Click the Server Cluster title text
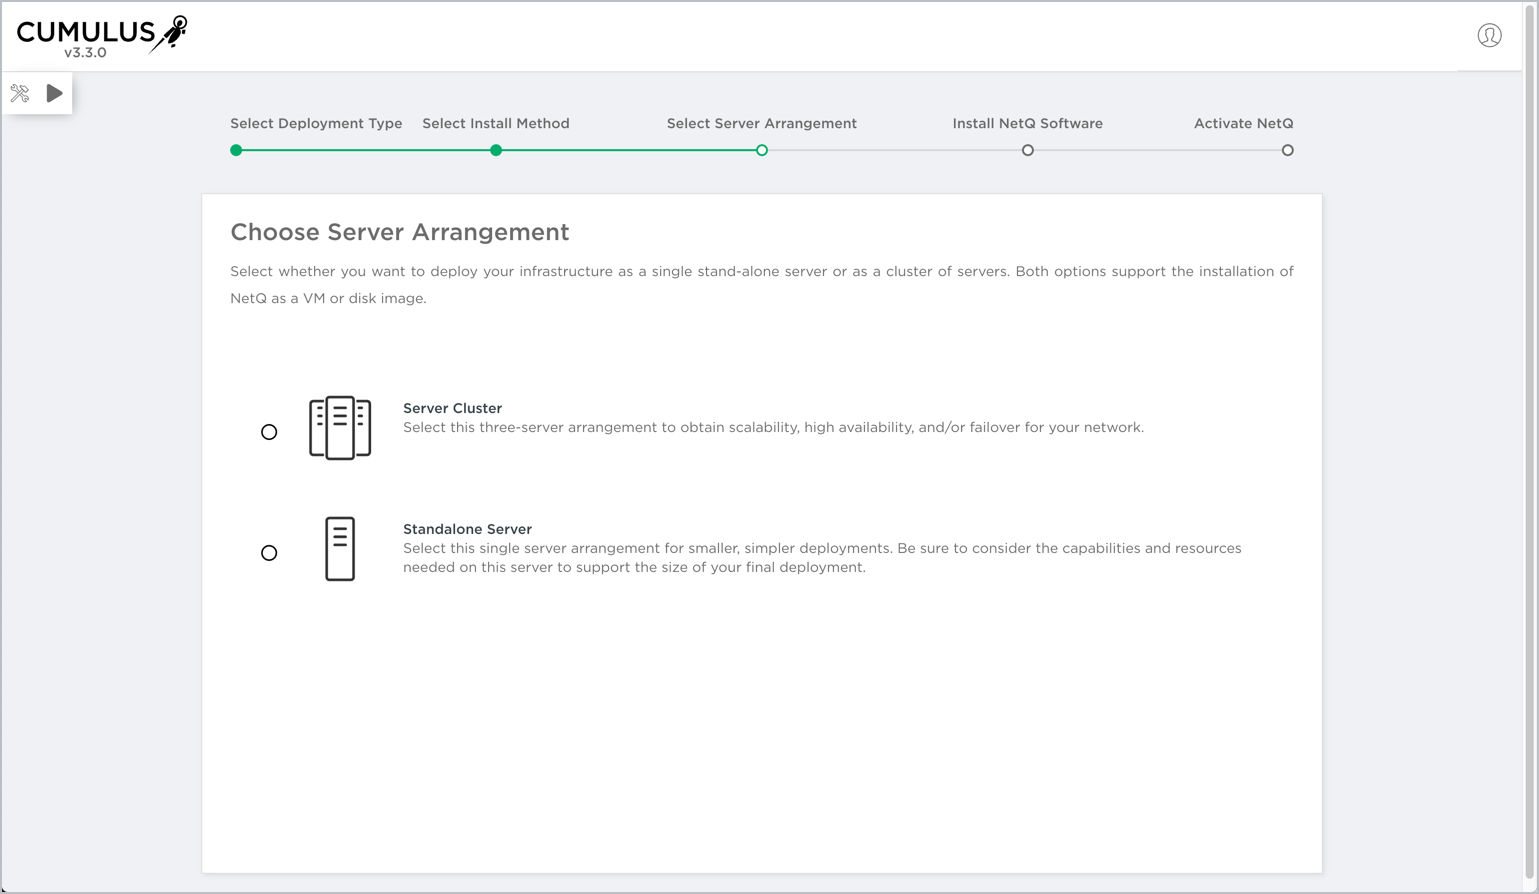 pyautogui.click(x=452, y=408)
